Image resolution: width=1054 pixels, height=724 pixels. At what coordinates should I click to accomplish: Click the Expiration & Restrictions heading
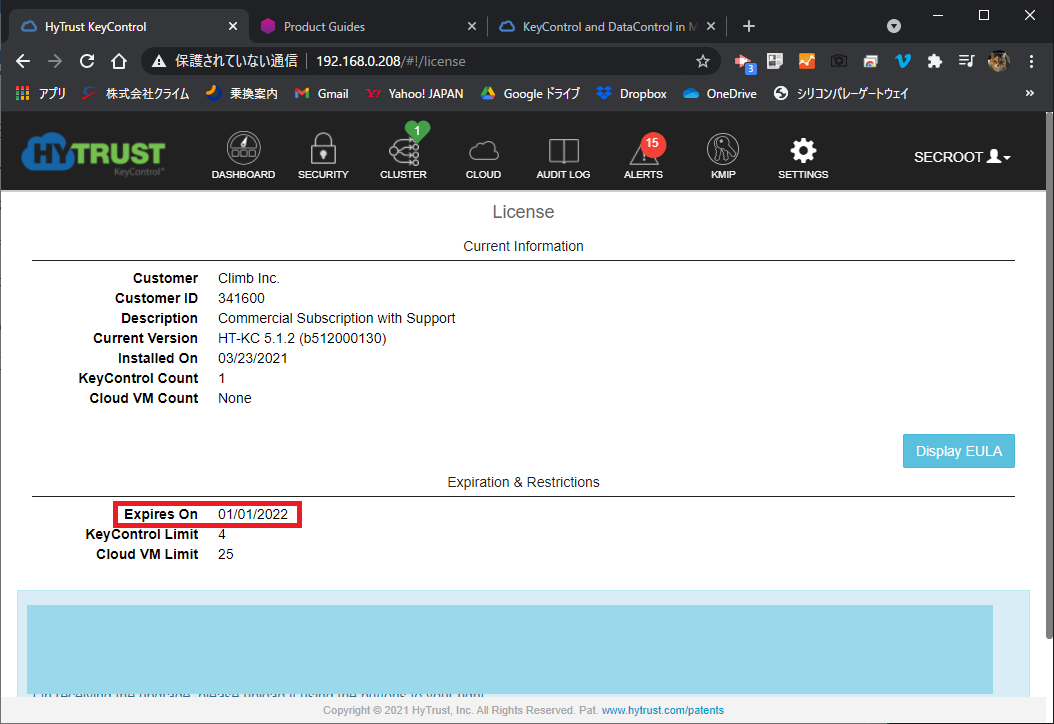524,482
